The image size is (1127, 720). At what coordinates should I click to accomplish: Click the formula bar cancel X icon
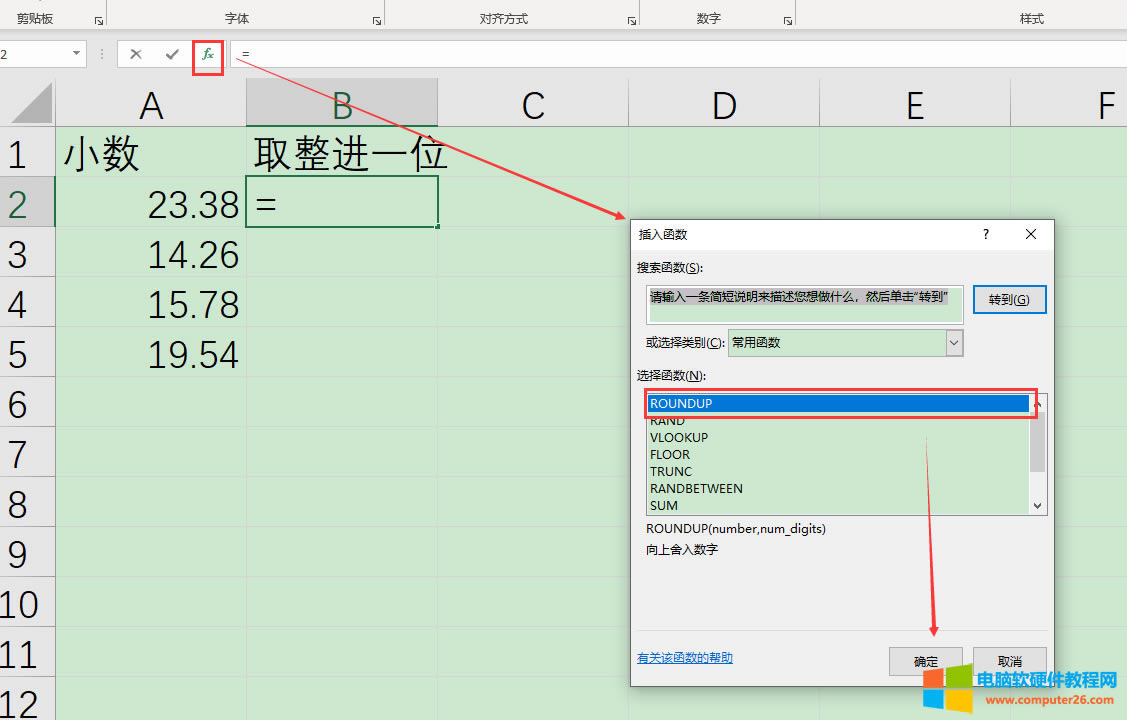136,54
